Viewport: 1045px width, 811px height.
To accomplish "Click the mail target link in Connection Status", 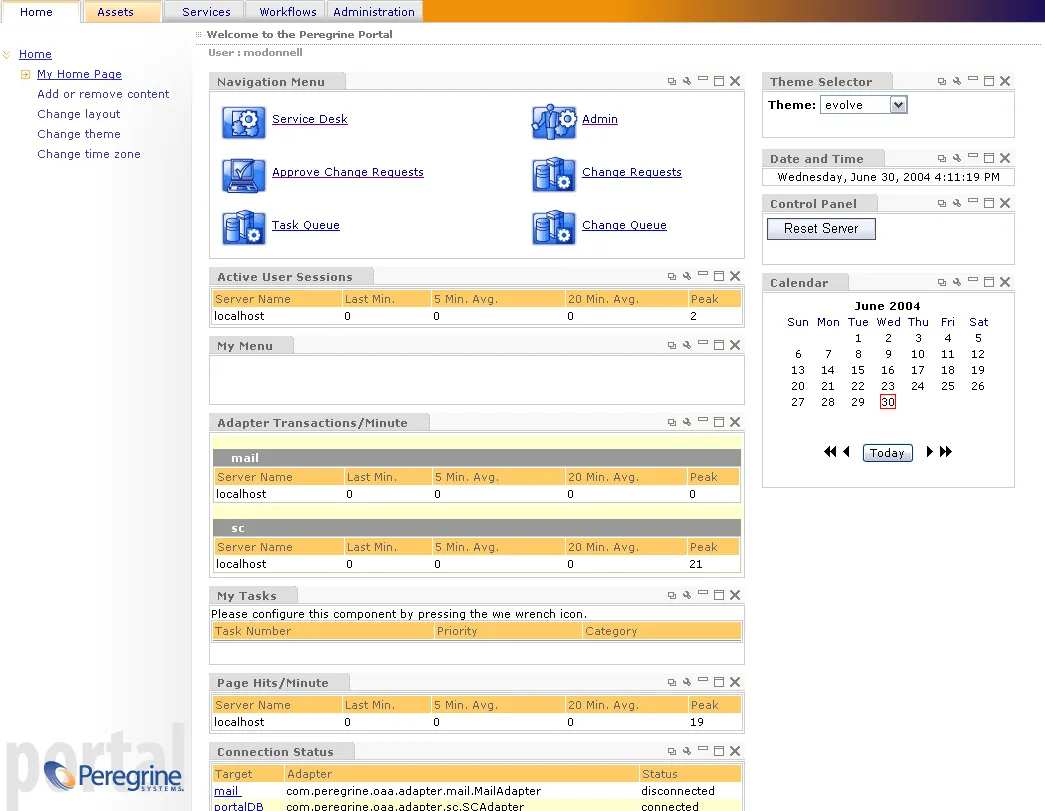I will tap(227, 791).
